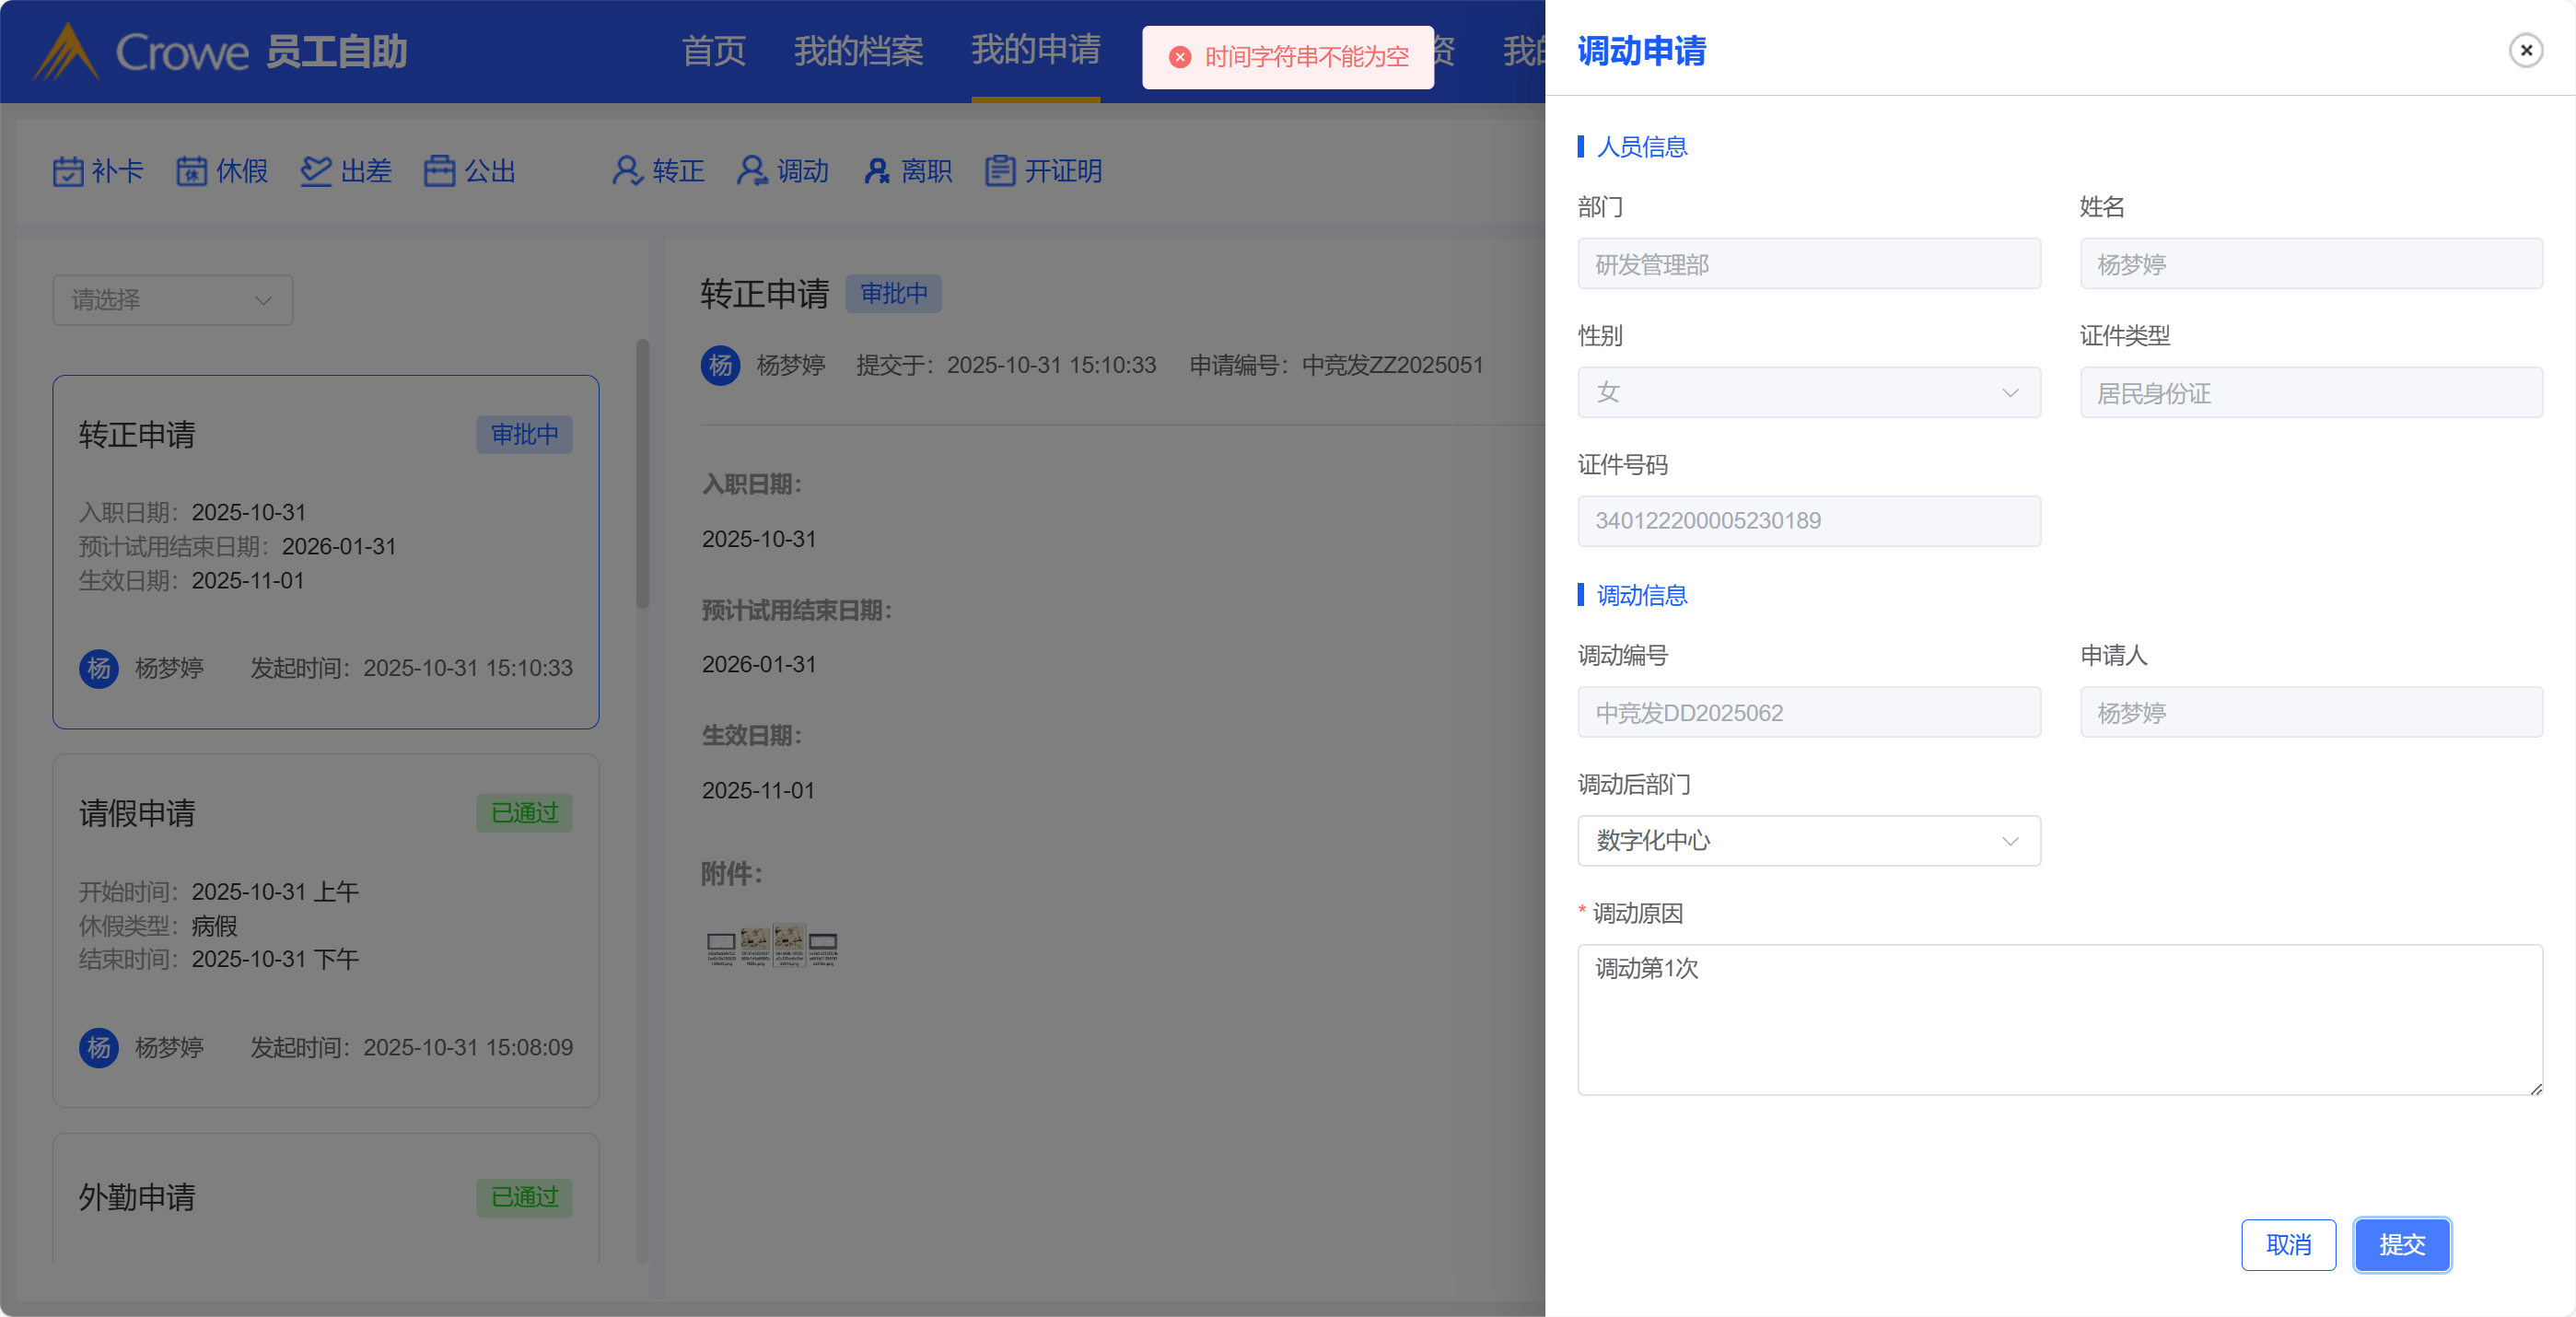2576x1317 pixels.
Task: Submit the form with 提交 button
Action: (x=2401, y=1245)
